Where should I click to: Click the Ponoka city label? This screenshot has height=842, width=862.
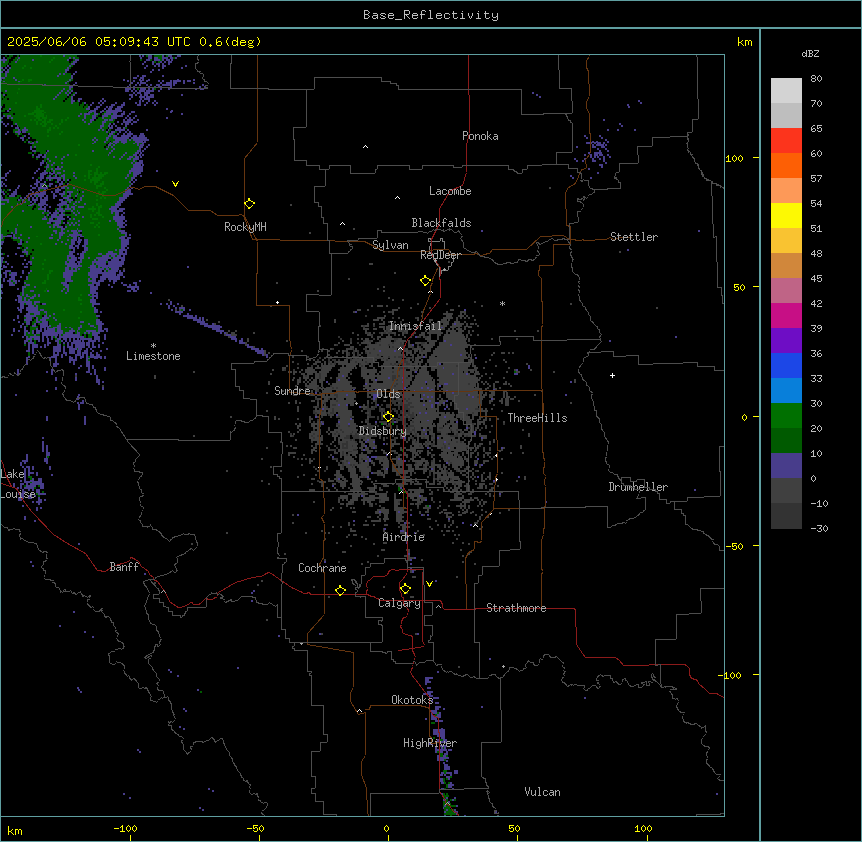point(480,136)
